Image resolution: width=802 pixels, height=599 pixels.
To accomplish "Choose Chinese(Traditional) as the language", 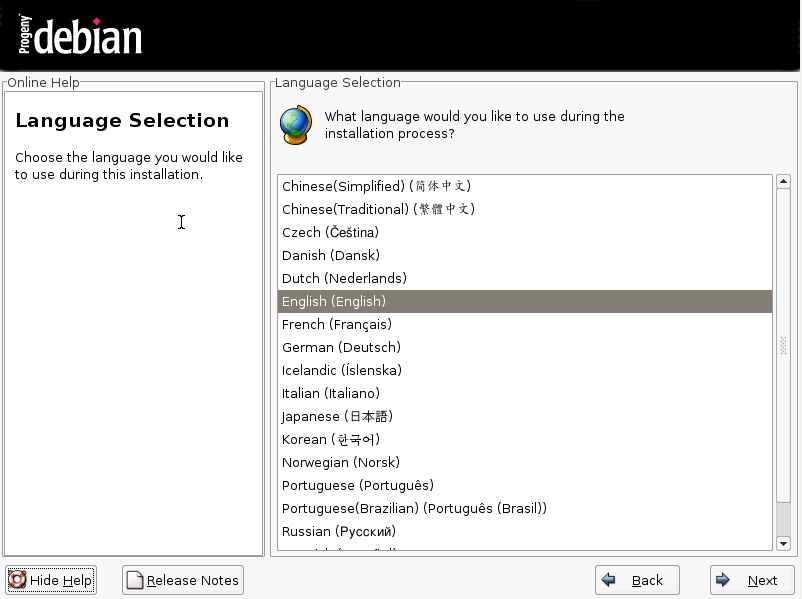I will [378, 209].
